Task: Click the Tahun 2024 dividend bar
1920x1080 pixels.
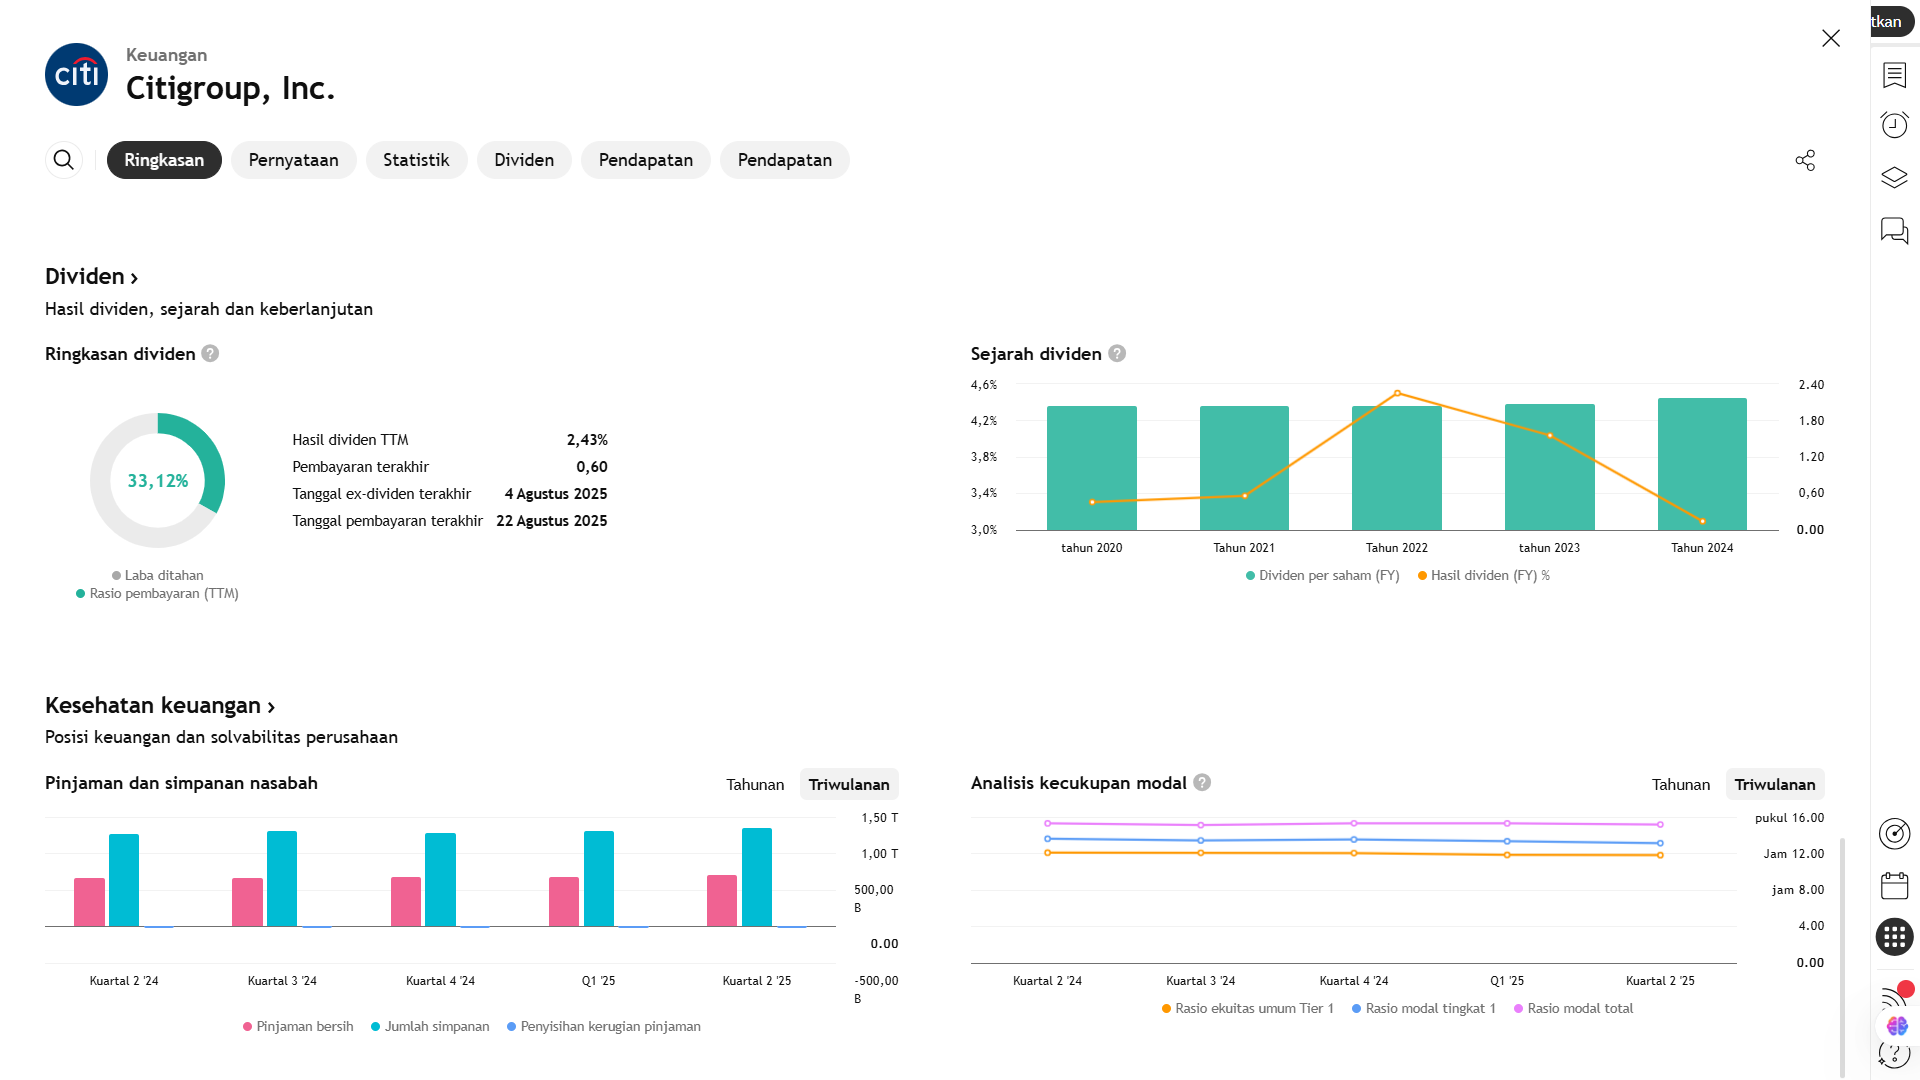Action: click(x=1701, y=464)
